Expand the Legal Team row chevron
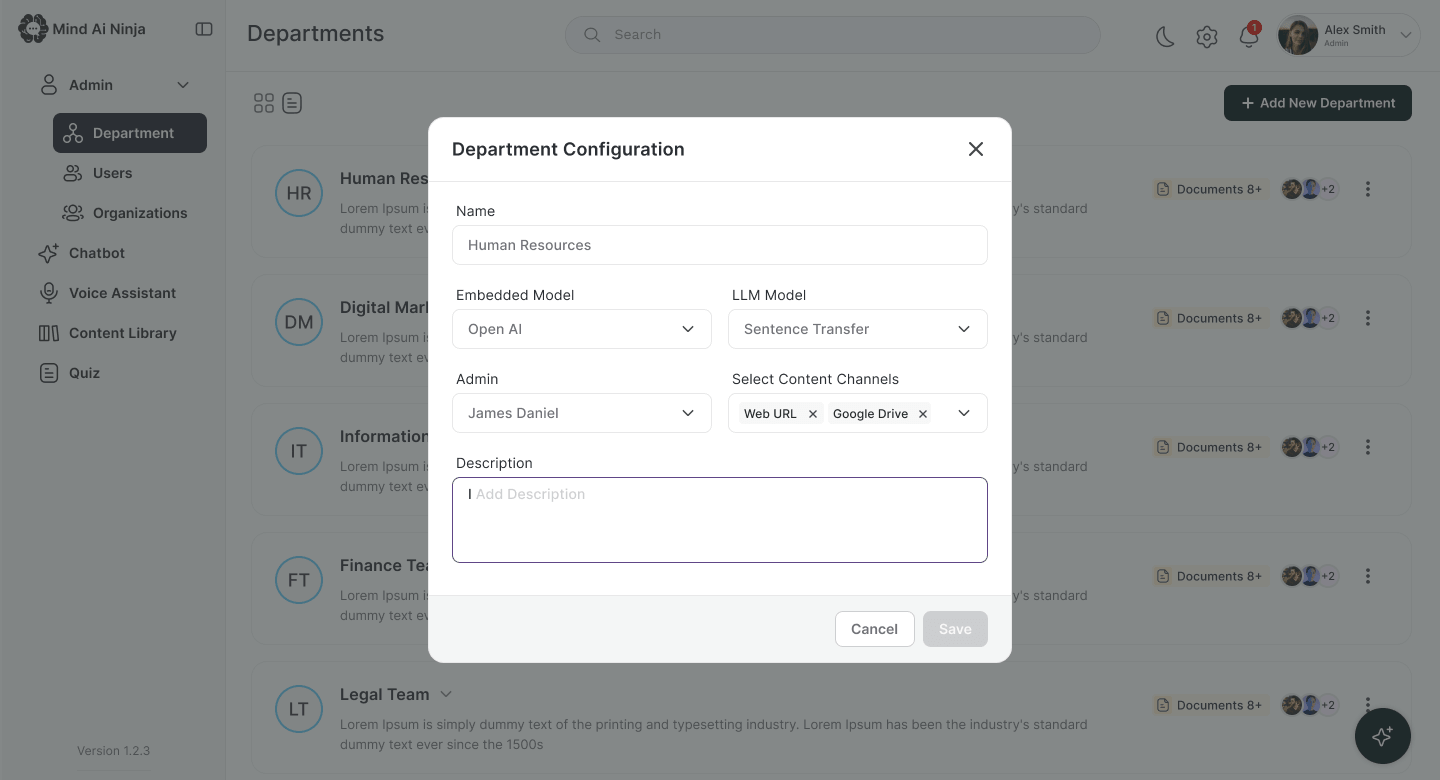The image size is (1440, 780). (x=446, y=694)
